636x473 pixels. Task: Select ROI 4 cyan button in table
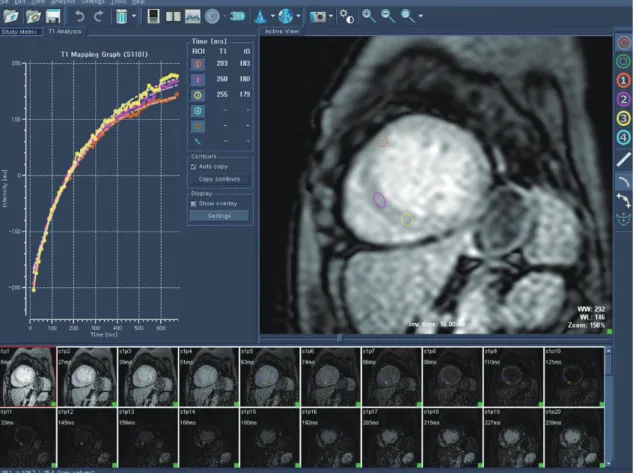pyautogui.click(x=198, y=110)
